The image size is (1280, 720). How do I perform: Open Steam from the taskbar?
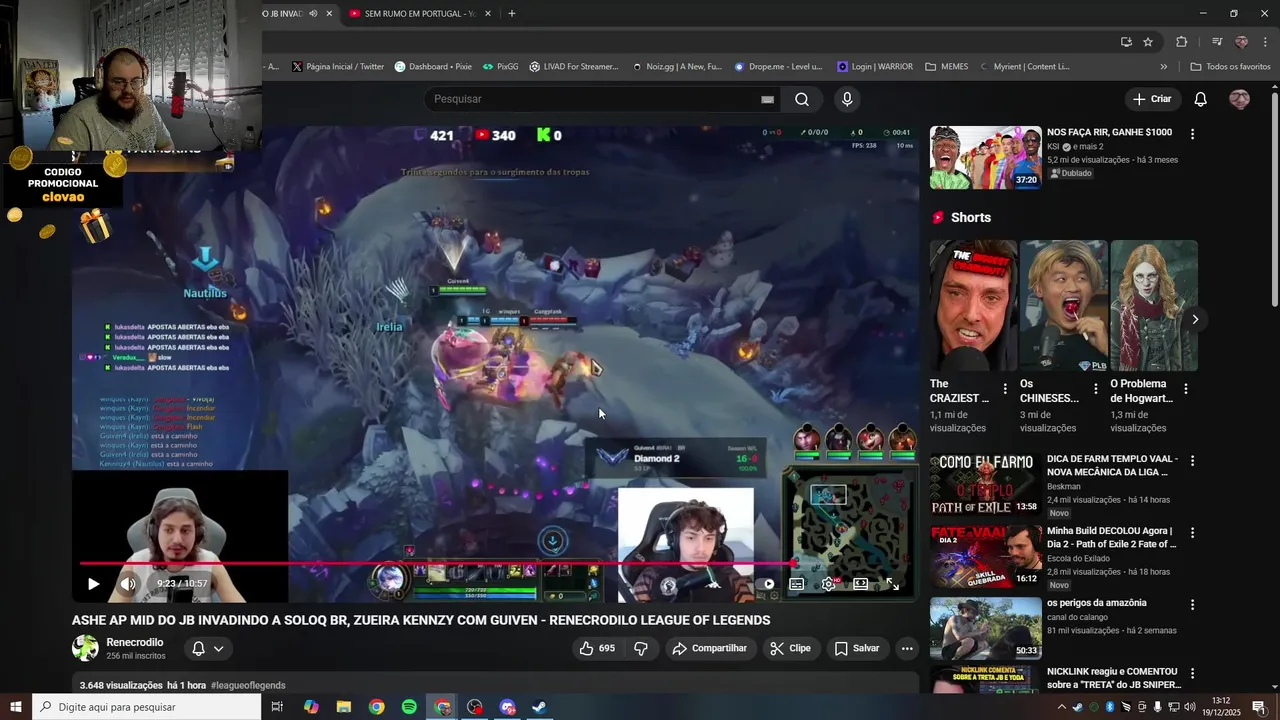pyautogui.click(x=538, y=707)
